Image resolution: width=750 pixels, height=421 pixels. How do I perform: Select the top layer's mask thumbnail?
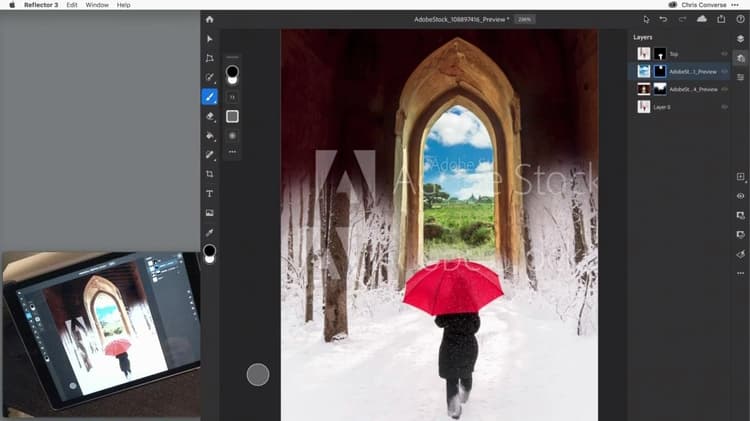click(x=660, y=54)
